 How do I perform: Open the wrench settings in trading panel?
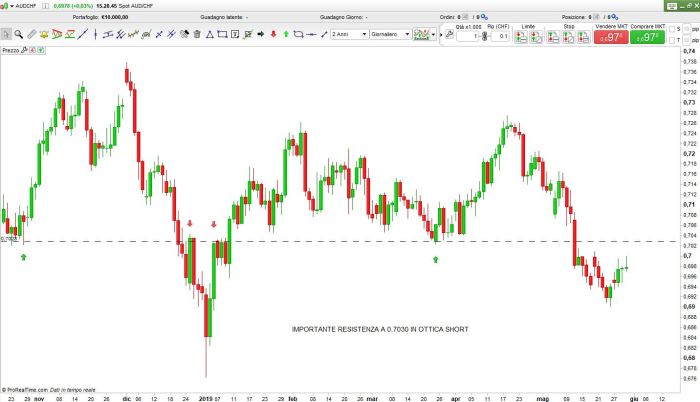coord(450,34)
